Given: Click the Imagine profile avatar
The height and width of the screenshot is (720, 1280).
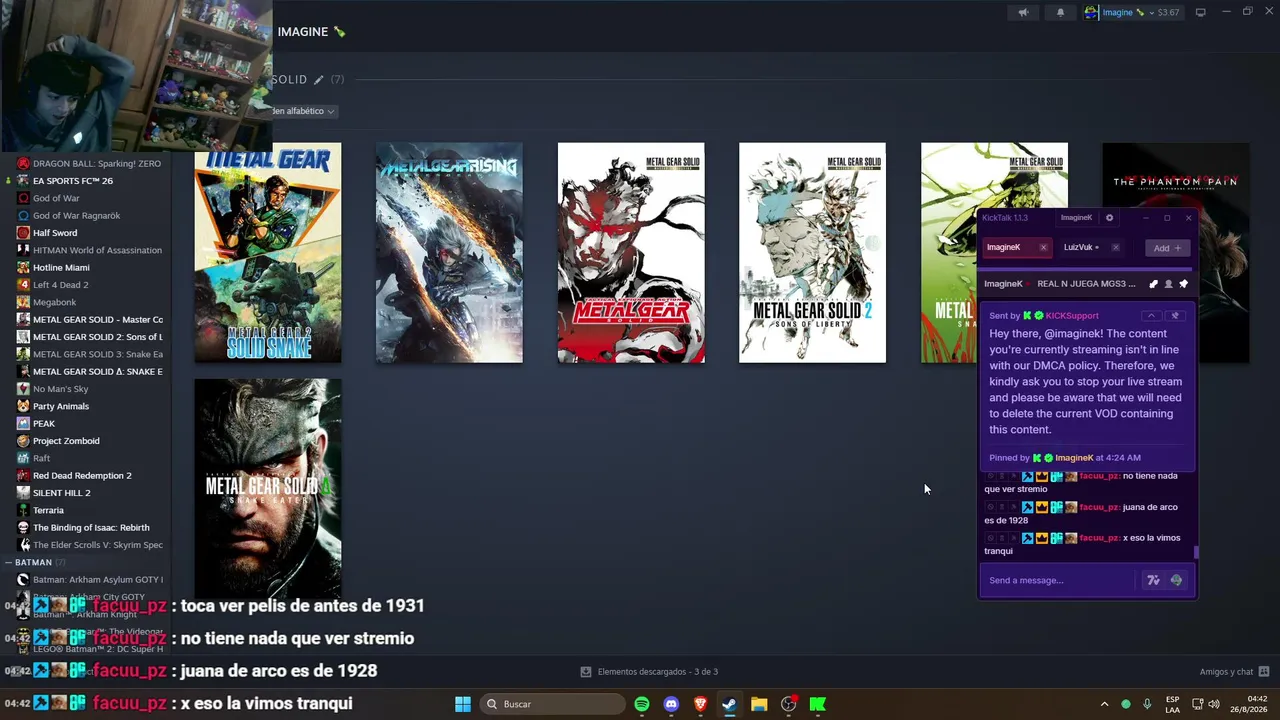Looking at the screenshot, I should (x=1092, y=13).
